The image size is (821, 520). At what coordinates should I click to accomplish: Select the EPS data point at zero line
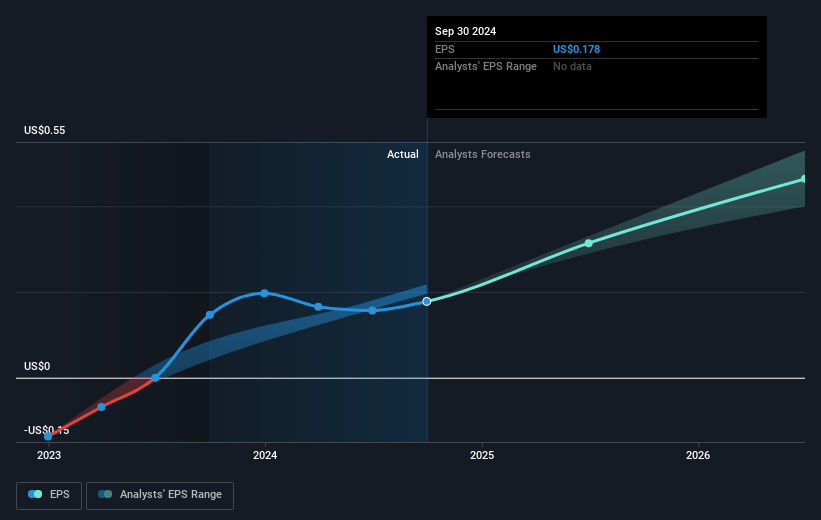(155, 378)
